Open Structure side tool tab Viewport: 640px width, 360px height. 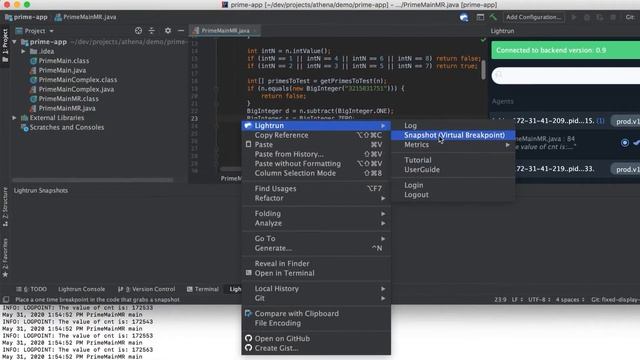click(5, 207)
